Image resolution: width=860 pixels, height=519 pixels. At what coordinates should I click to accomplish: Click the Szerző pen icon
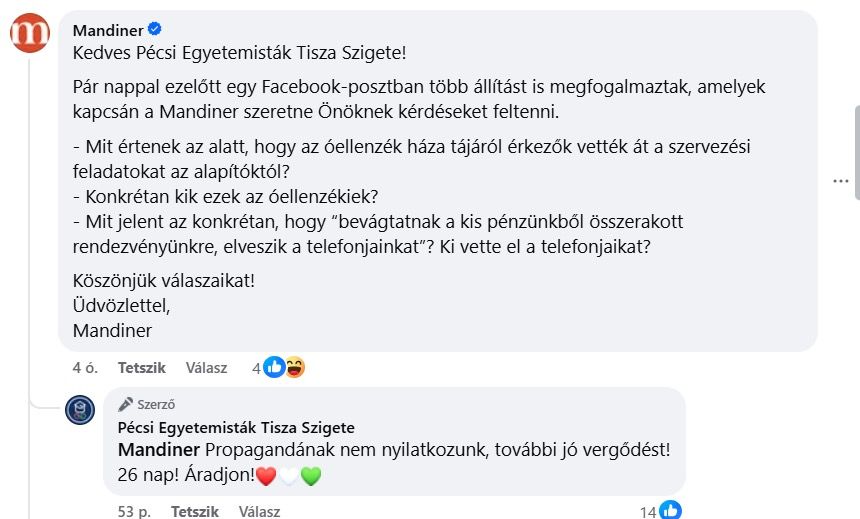[125, 405]
